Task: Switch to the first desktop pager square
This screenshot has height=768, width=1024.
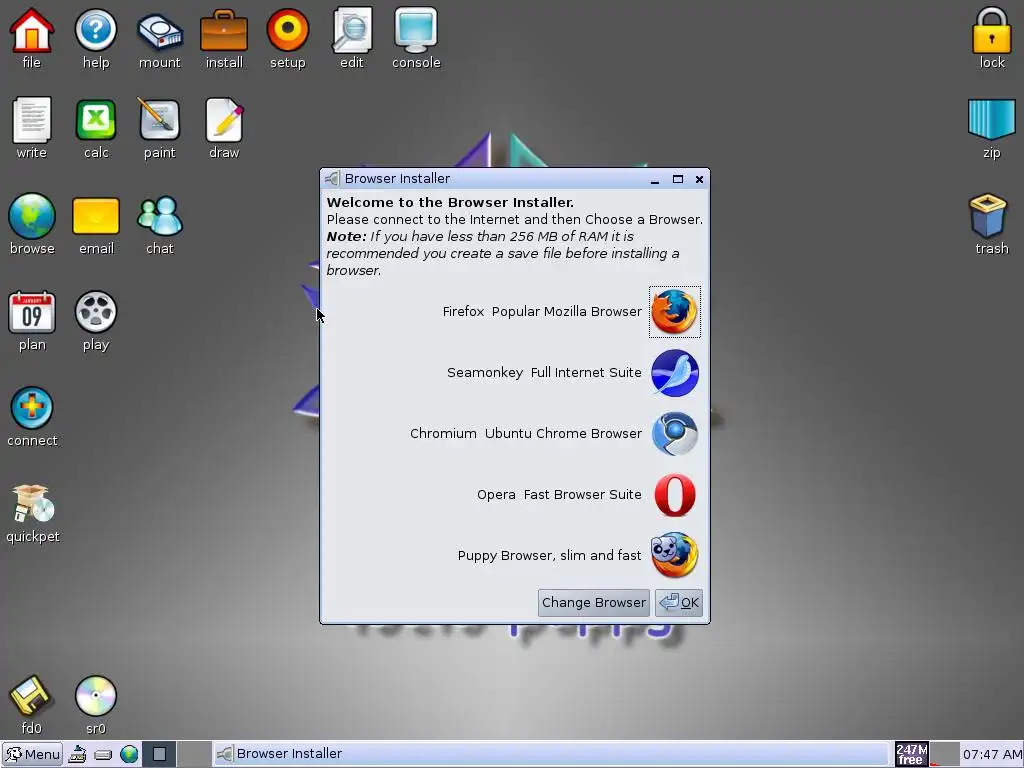Action: 159,754
